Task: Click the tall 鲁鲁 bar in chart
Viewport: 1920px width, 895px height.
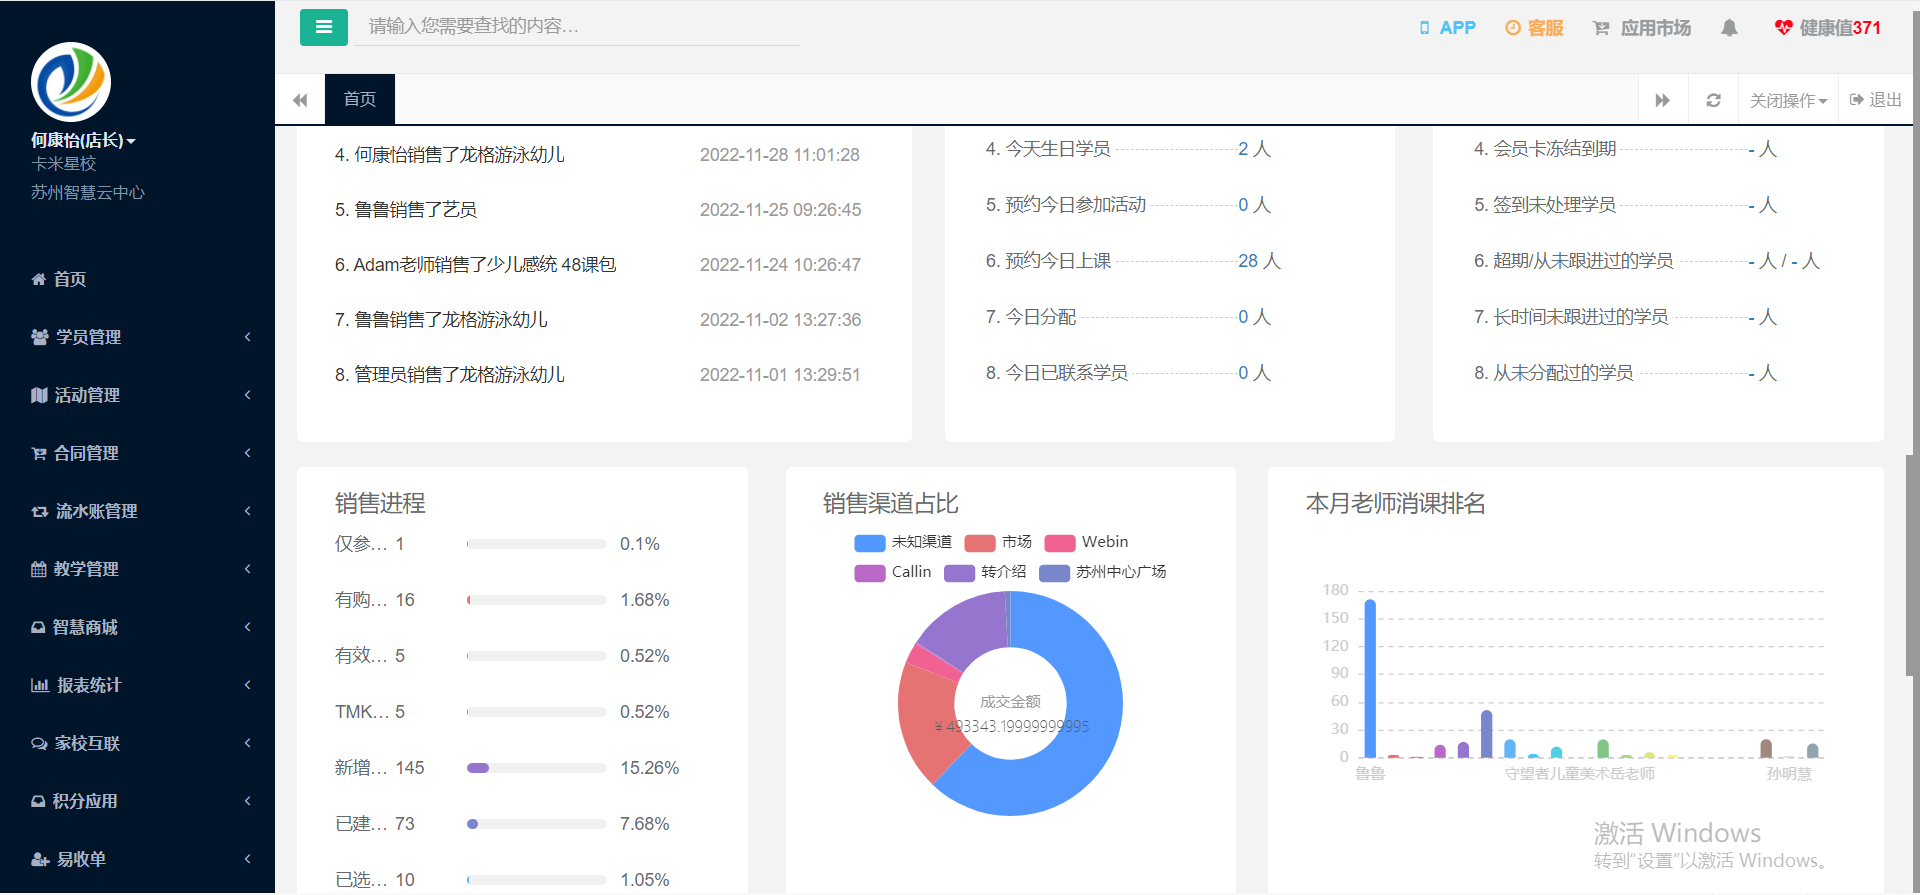Action: click(1370, 679)
